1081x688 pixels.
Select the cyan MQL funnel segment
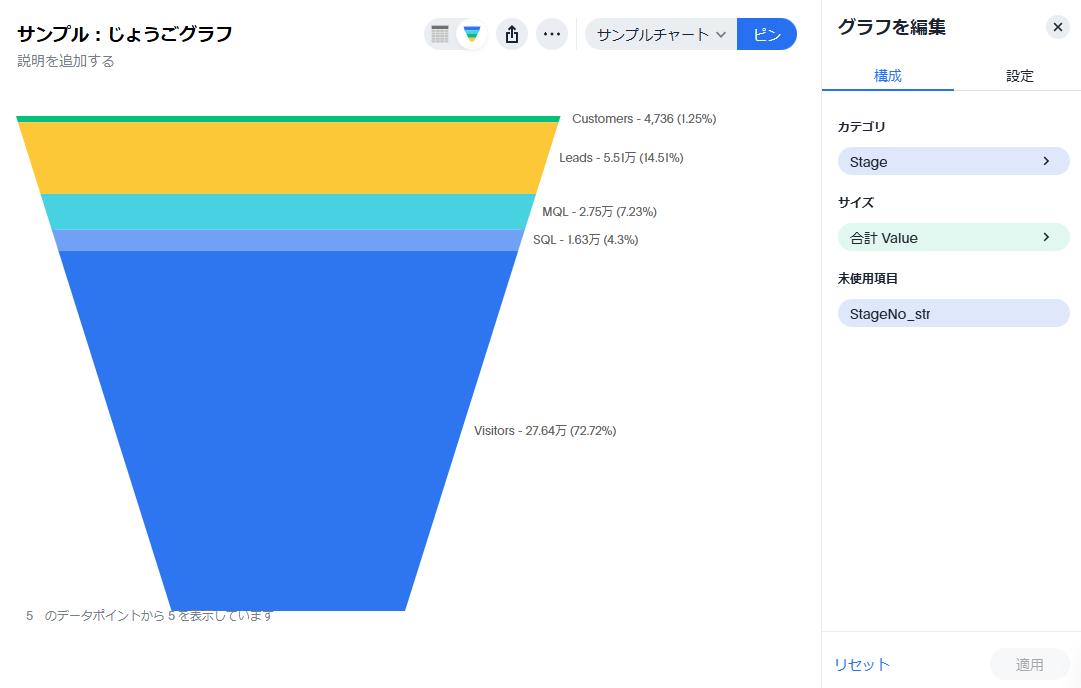click(290, 211)
